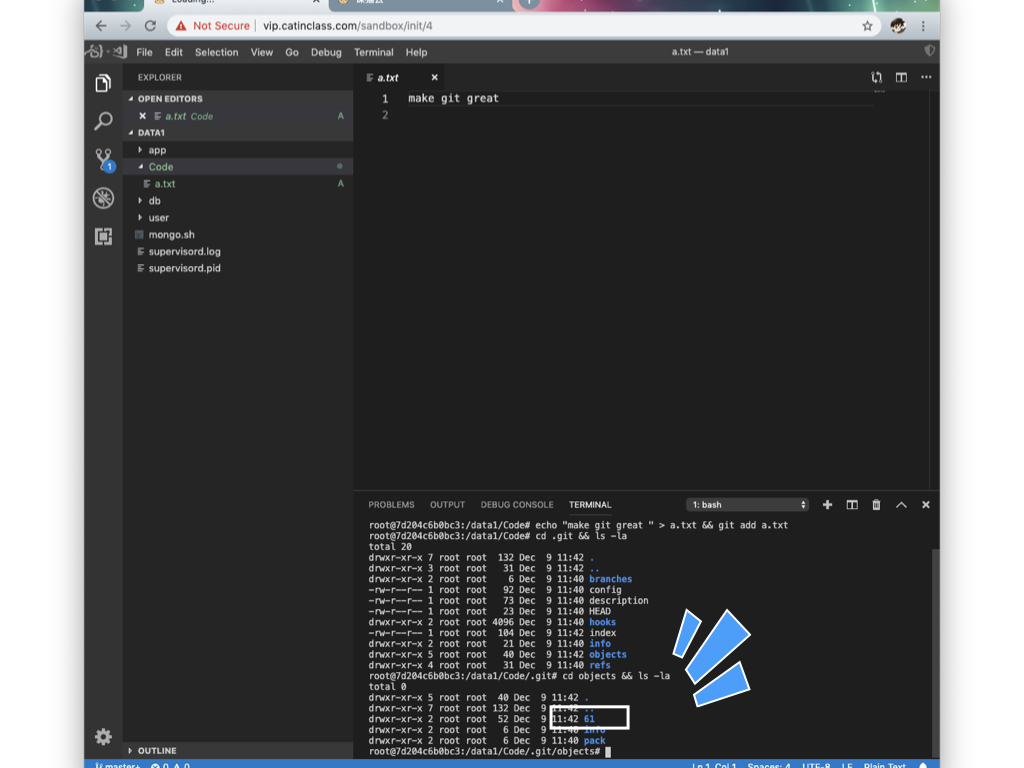Open the Explorer view in activity bar
1024x768 pixels.
pyautogui.click(x=103, y=83)
